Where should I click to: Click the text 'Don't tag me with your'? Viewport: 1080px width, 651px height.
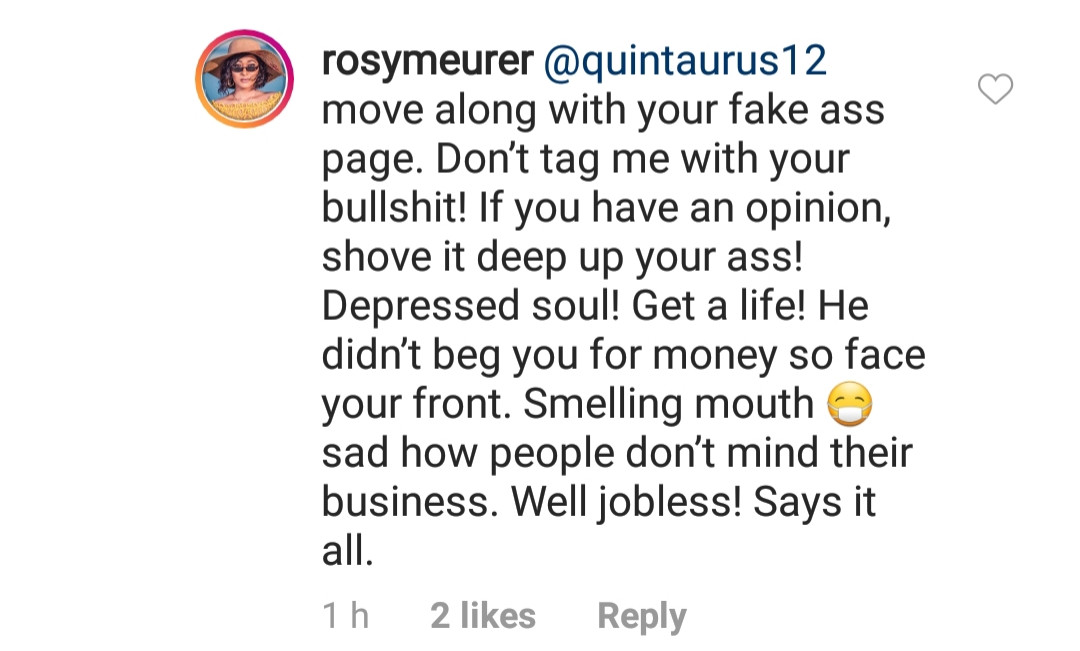[643, 160]
